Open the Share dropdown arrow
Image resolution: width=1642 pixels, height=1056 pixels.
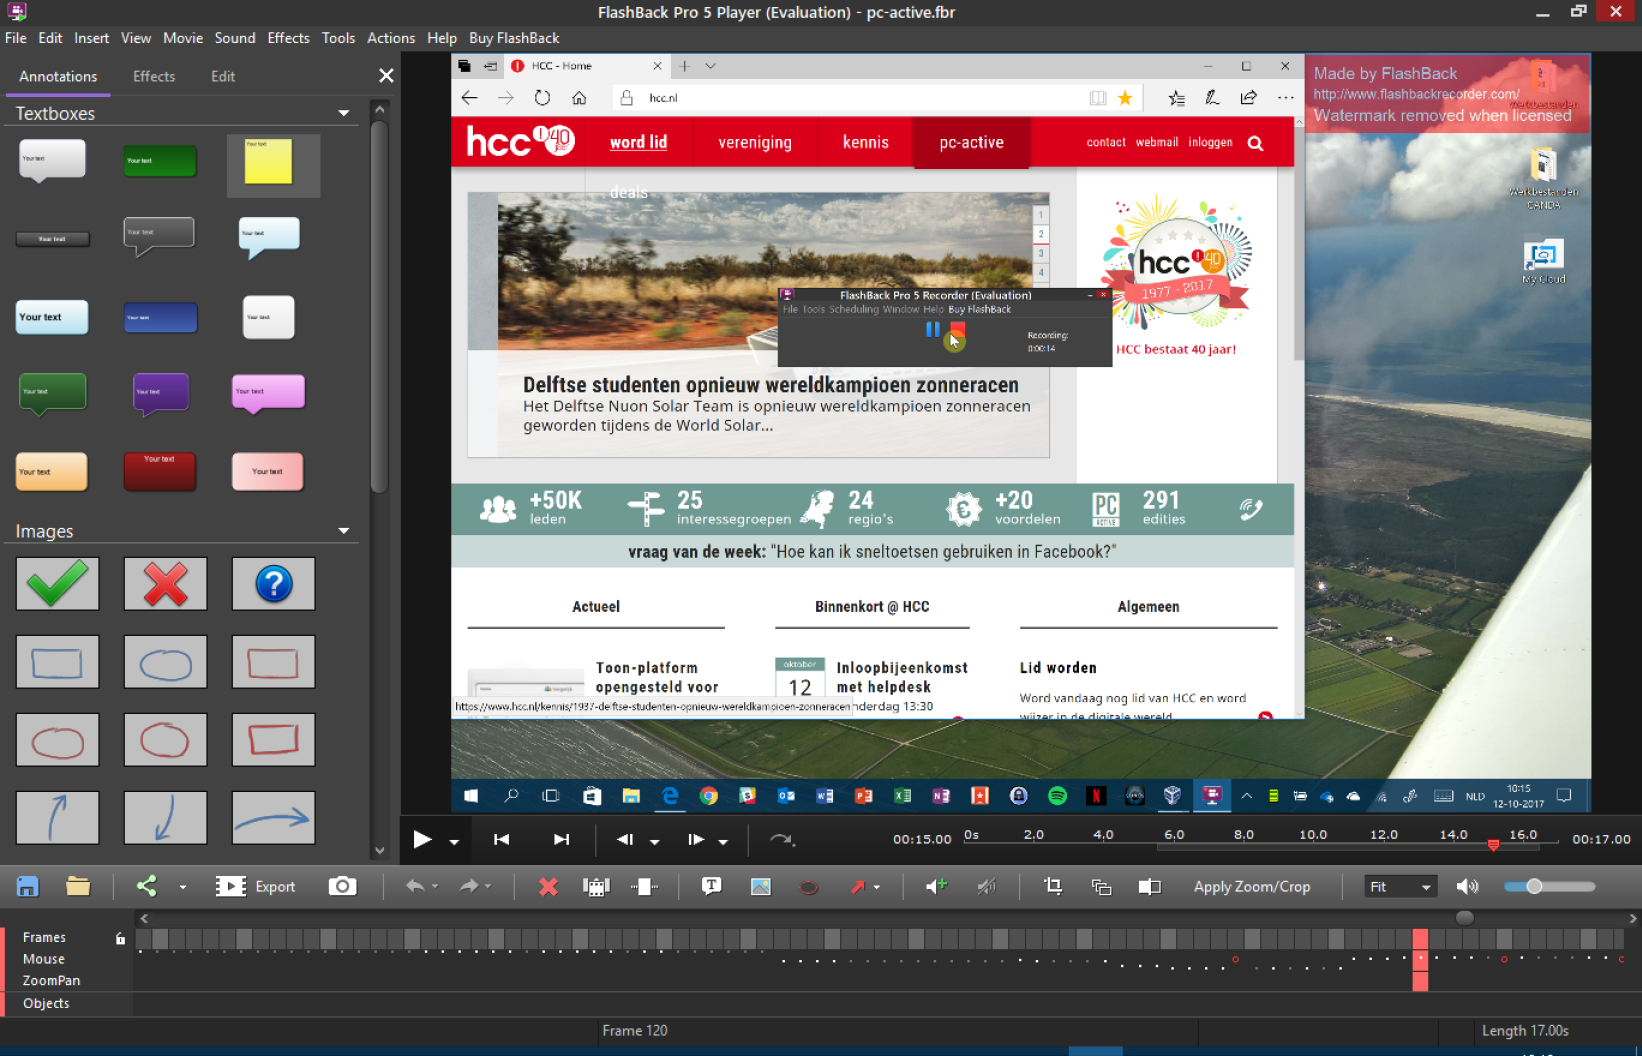tap(182, 887)
